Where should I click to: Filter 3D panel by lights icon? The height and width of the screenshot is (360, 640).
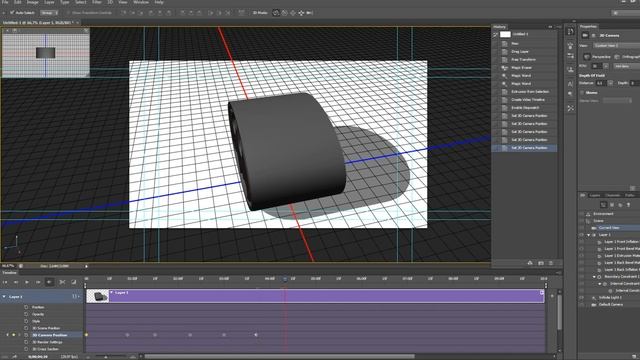(629, 205)
